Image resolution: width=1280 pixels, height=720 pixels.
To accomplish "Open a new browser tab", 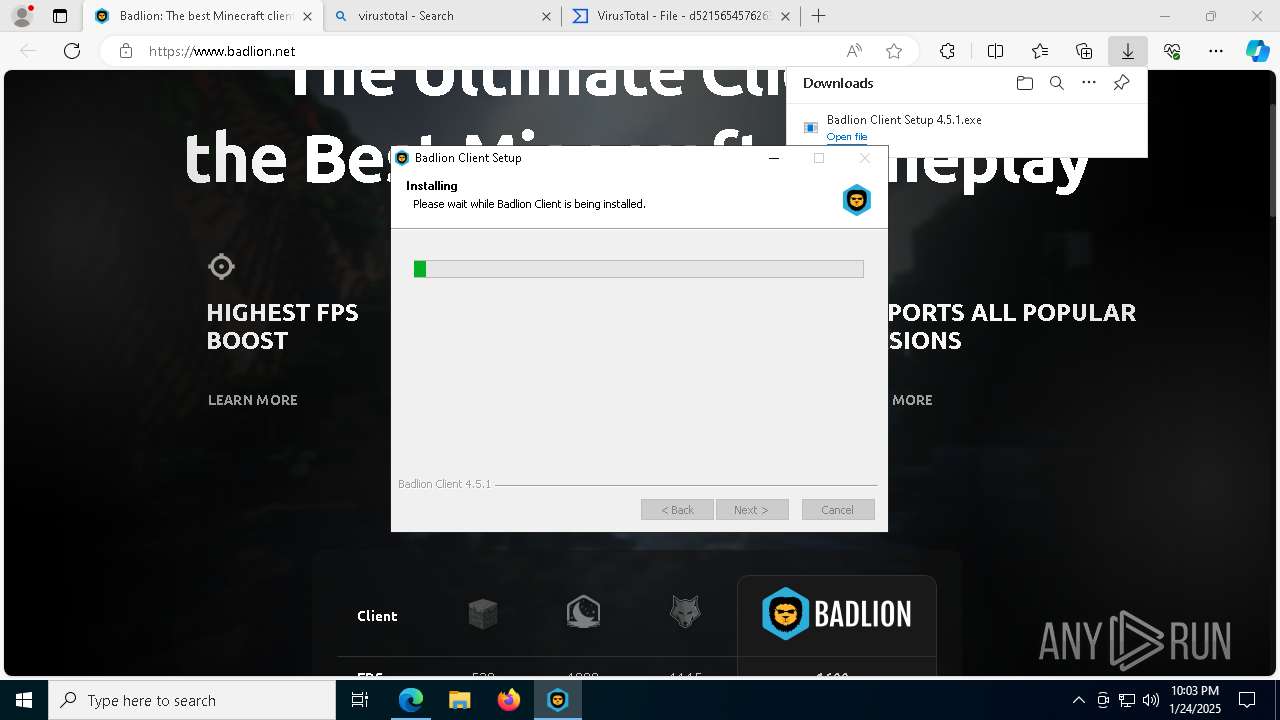I will (819, 16).
